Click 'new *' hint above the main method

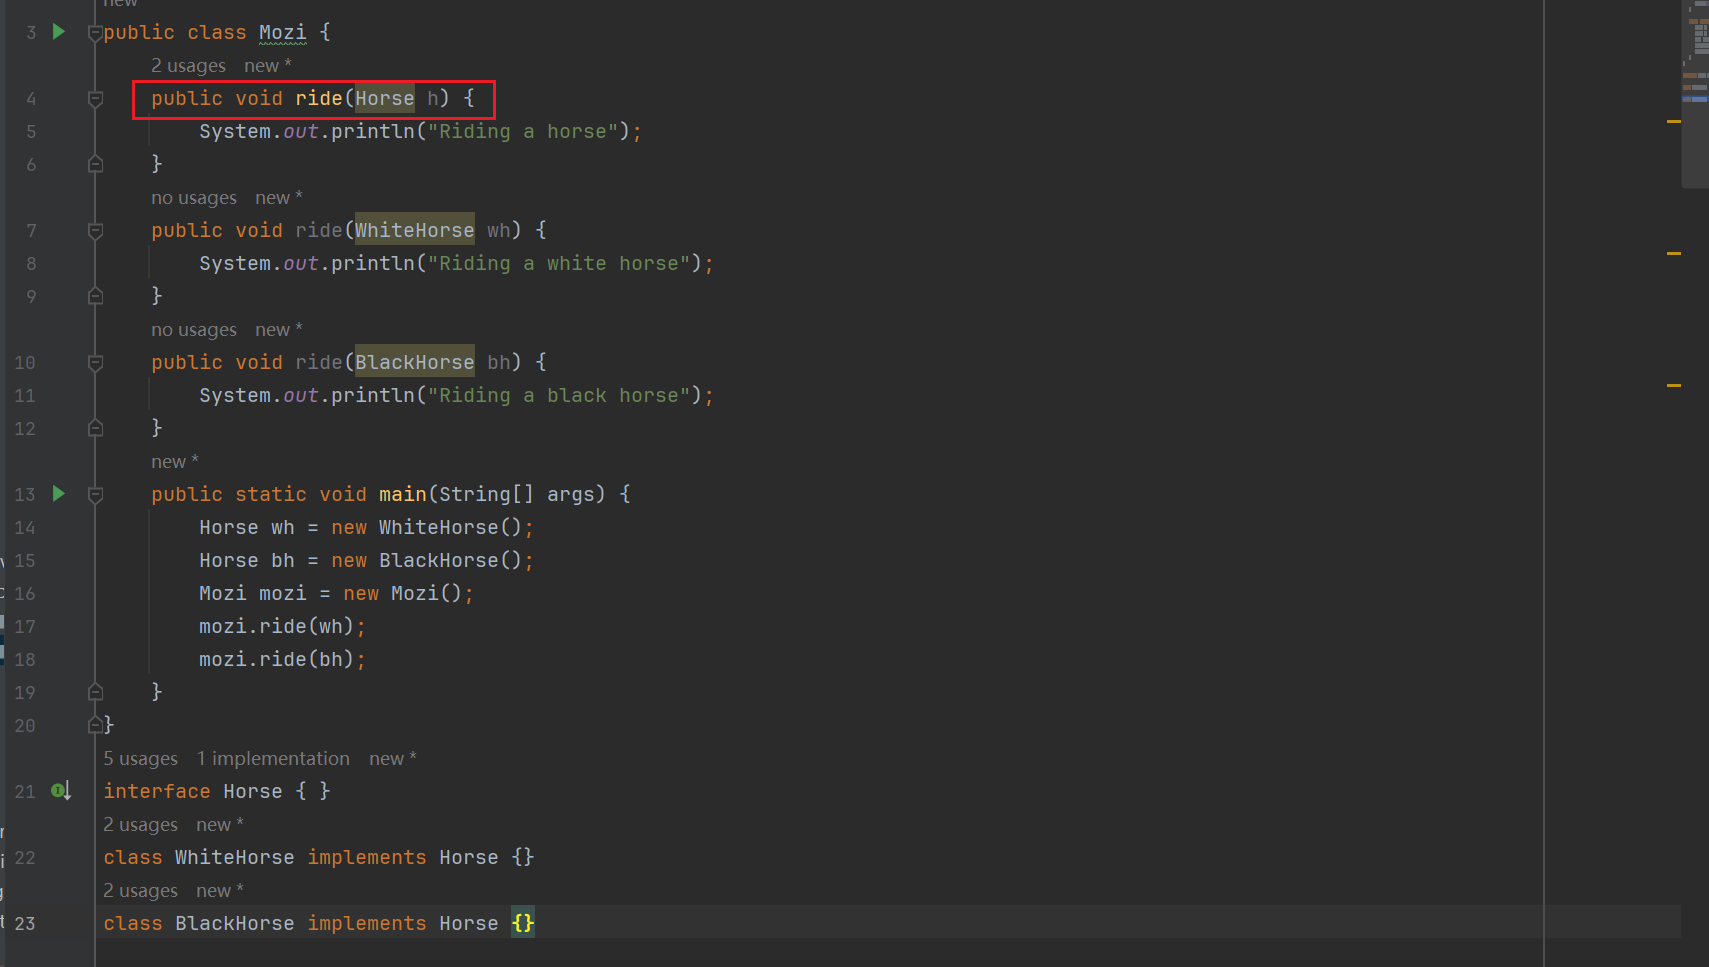[x=175, y=462]
